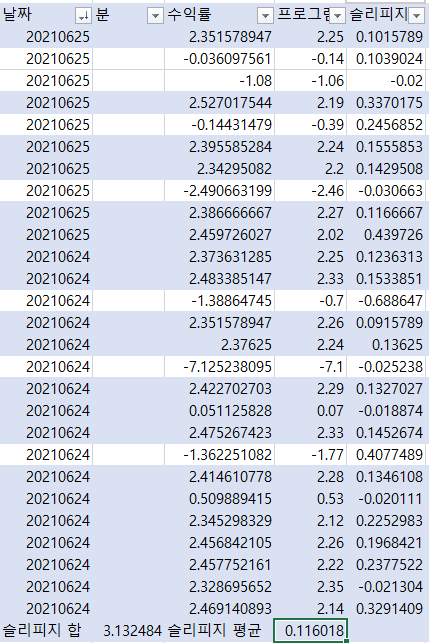429x643 pixels.
Task: Click the cell with -0.14431479
Action: point(219,125)
